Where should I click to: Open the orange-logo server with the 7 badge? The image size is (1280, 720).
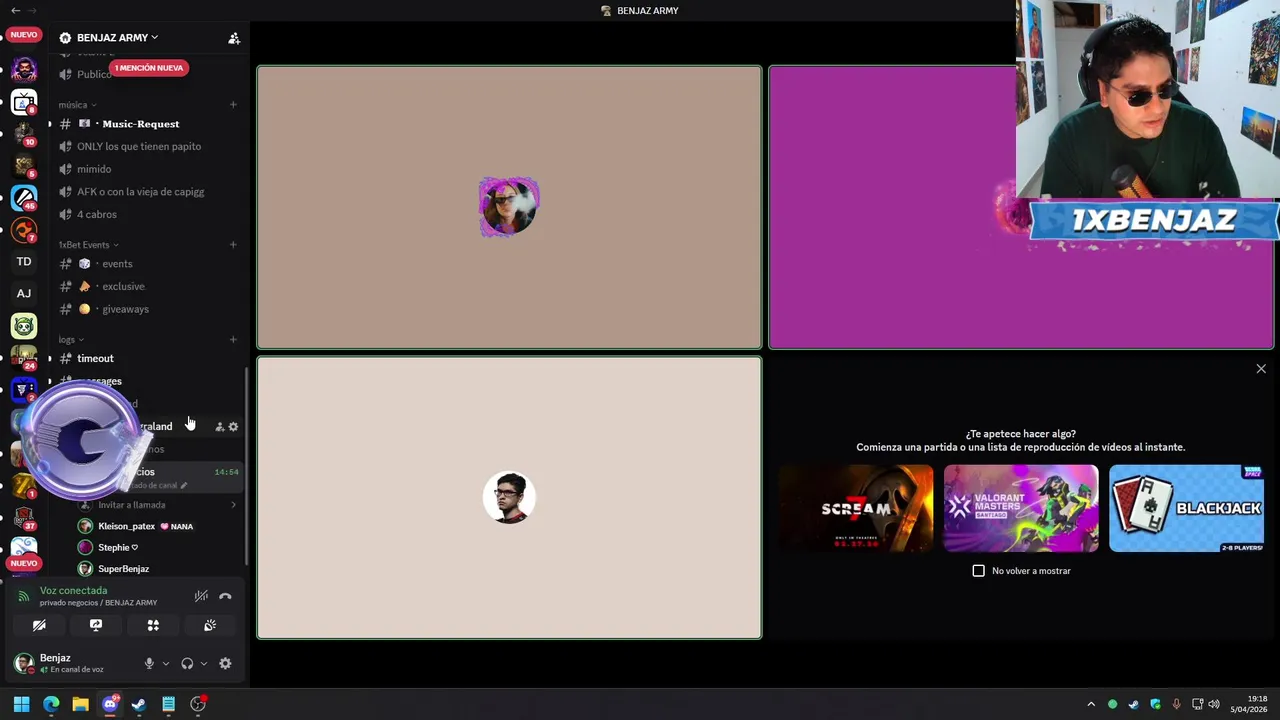[x=24, y=230]
